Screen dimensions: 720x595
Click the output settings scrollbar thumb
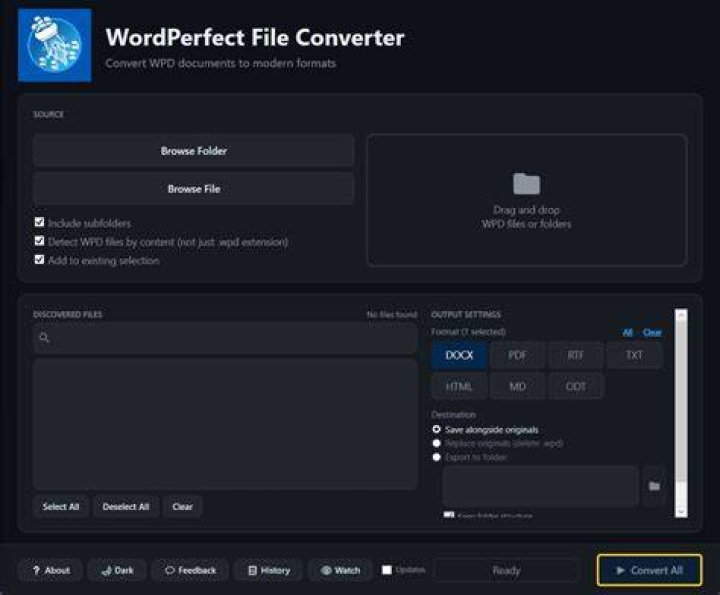coord(681,402)
